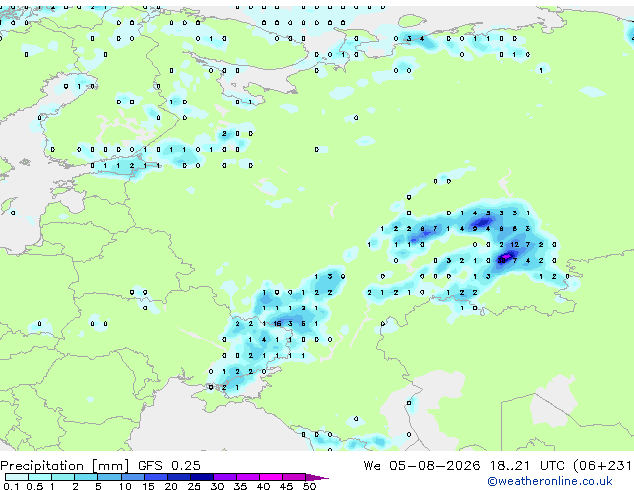Viewport: 634px width, 490px height.
Task: Select the 35–40 mm legend swatch
Action: click(x=247, y=477)
